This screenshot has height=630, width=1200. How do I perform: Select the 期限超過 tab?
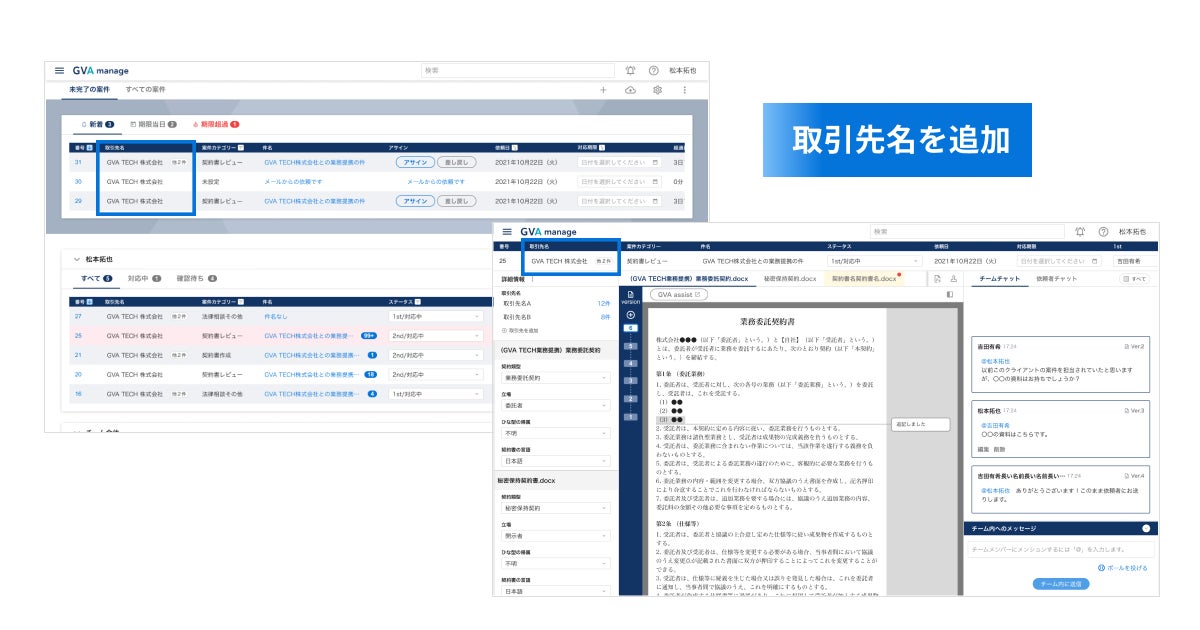click(216, 124)
